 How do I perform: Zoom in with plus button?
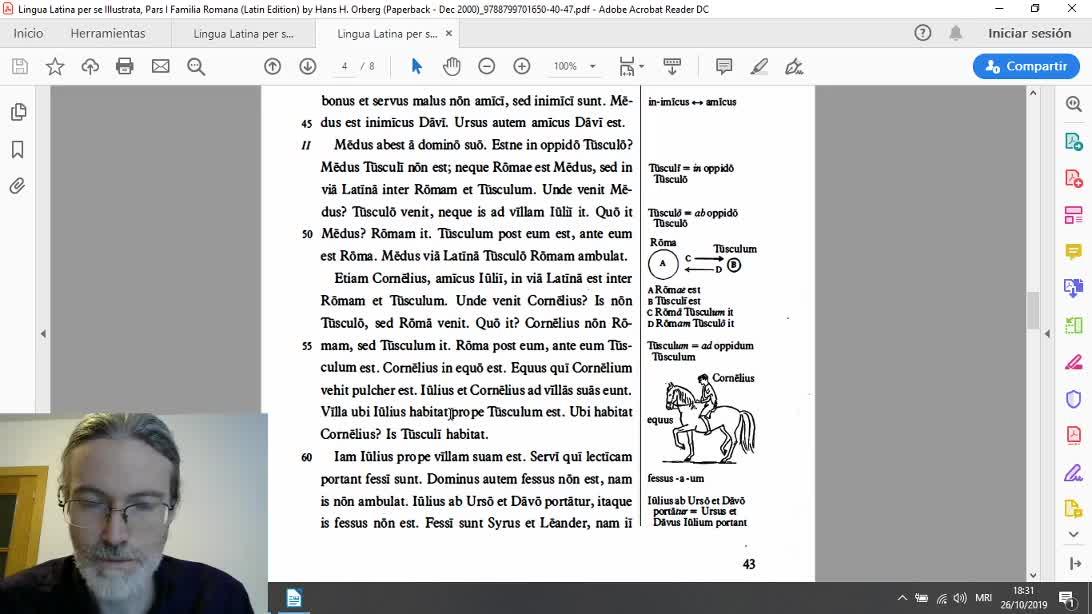coord(522,66)
